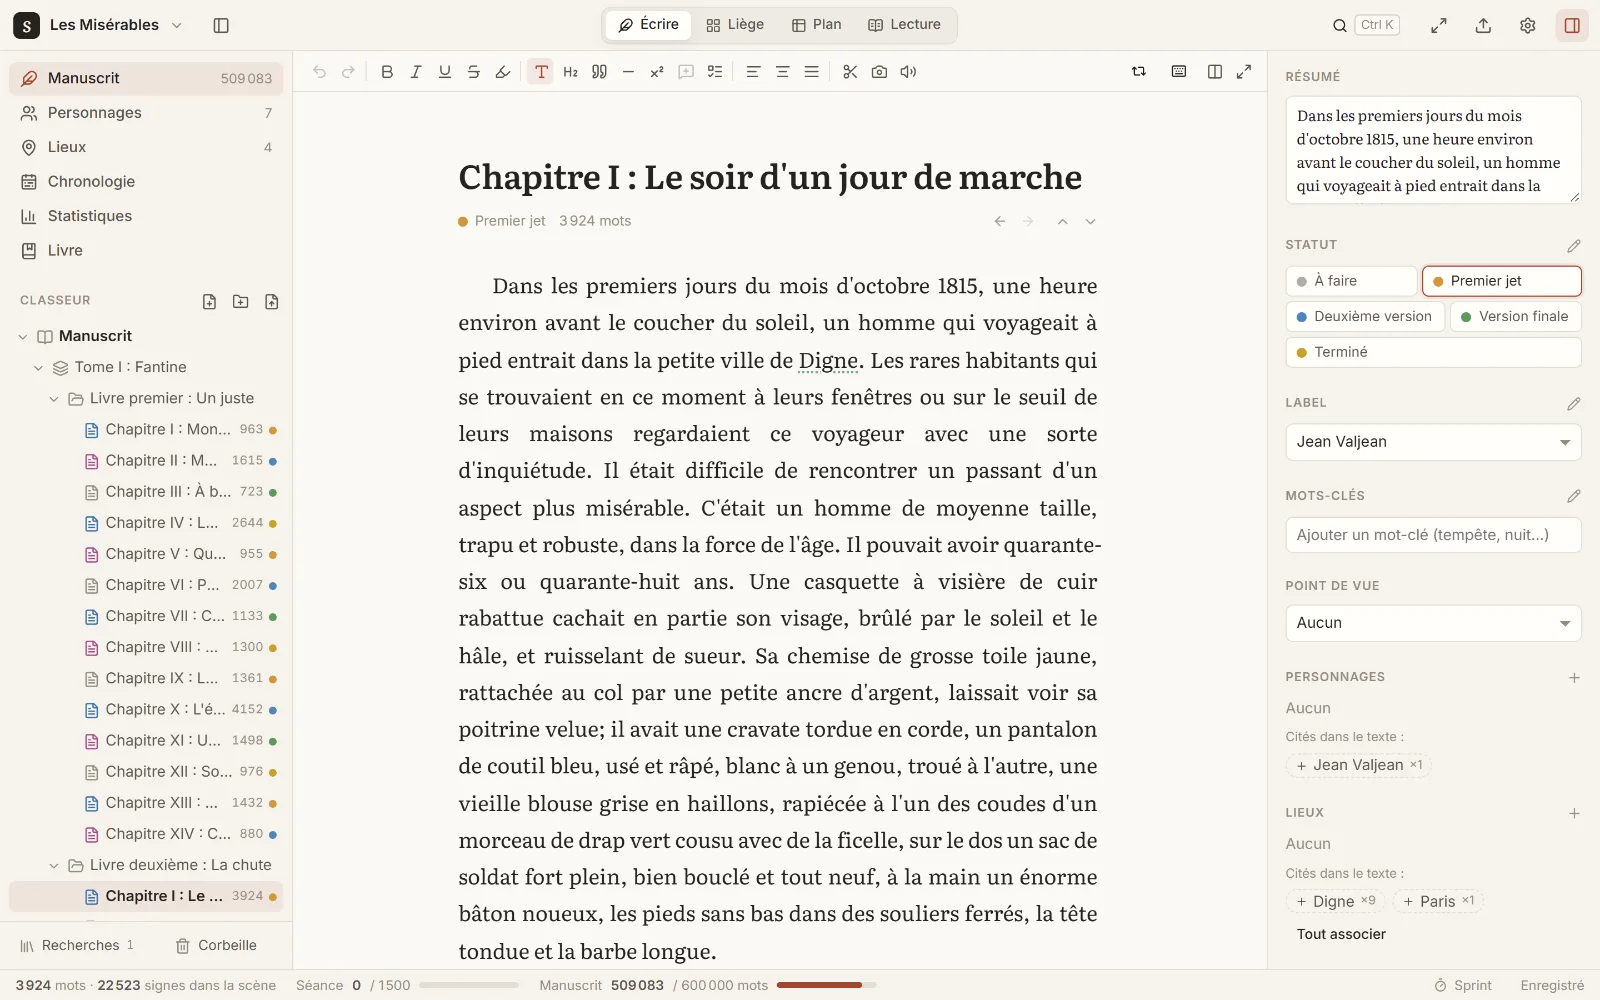1600x1000 pixels.
Task: Apply strikethrough formatting
Action: 474,72
